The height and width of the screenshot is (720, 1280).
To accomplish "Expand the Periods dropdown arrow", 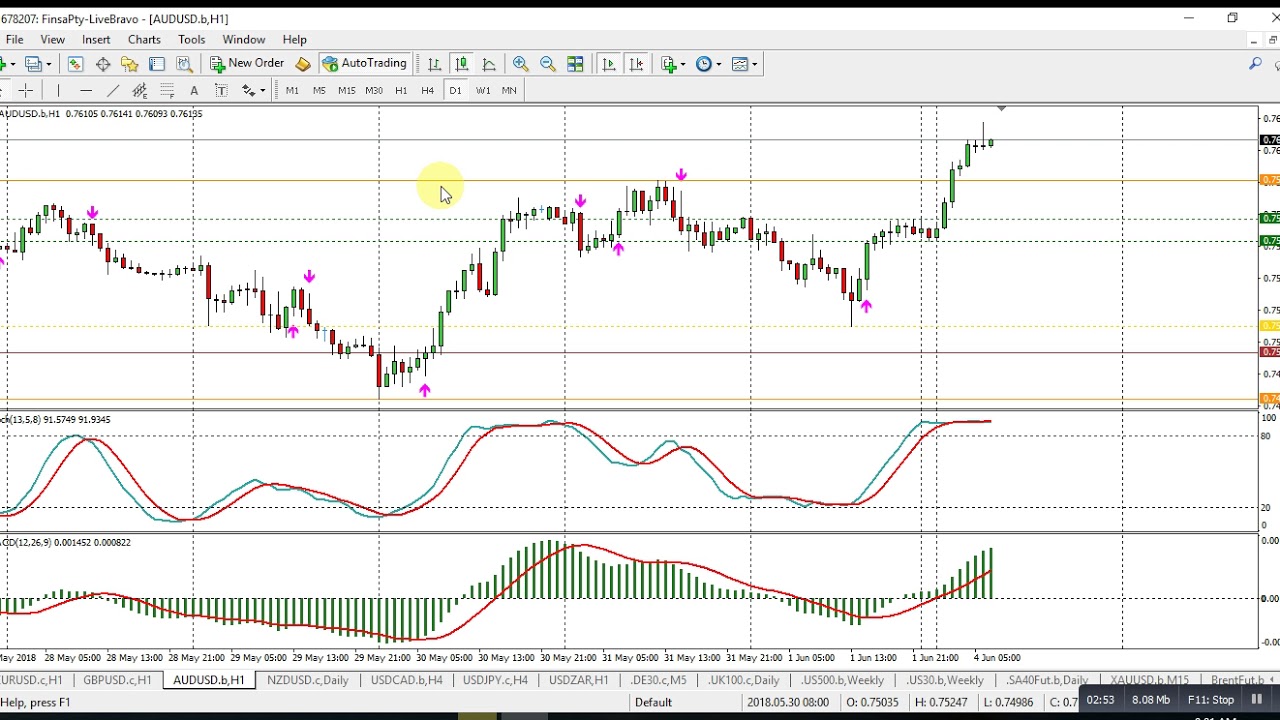I will pos(718,64).
